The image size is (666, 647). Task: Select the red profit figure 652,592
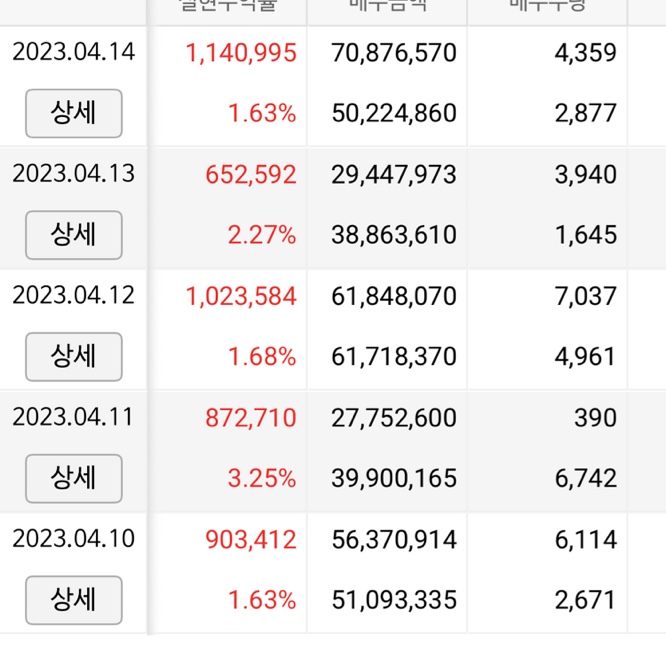pos(250,175)
